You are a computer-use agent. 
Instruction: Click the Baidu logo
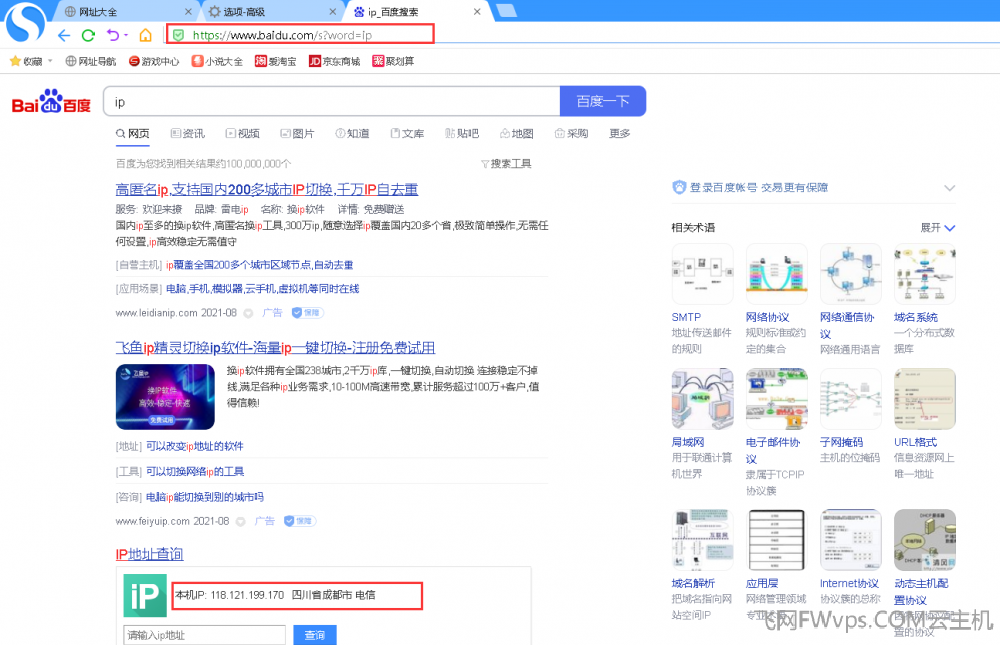point(51,102)
